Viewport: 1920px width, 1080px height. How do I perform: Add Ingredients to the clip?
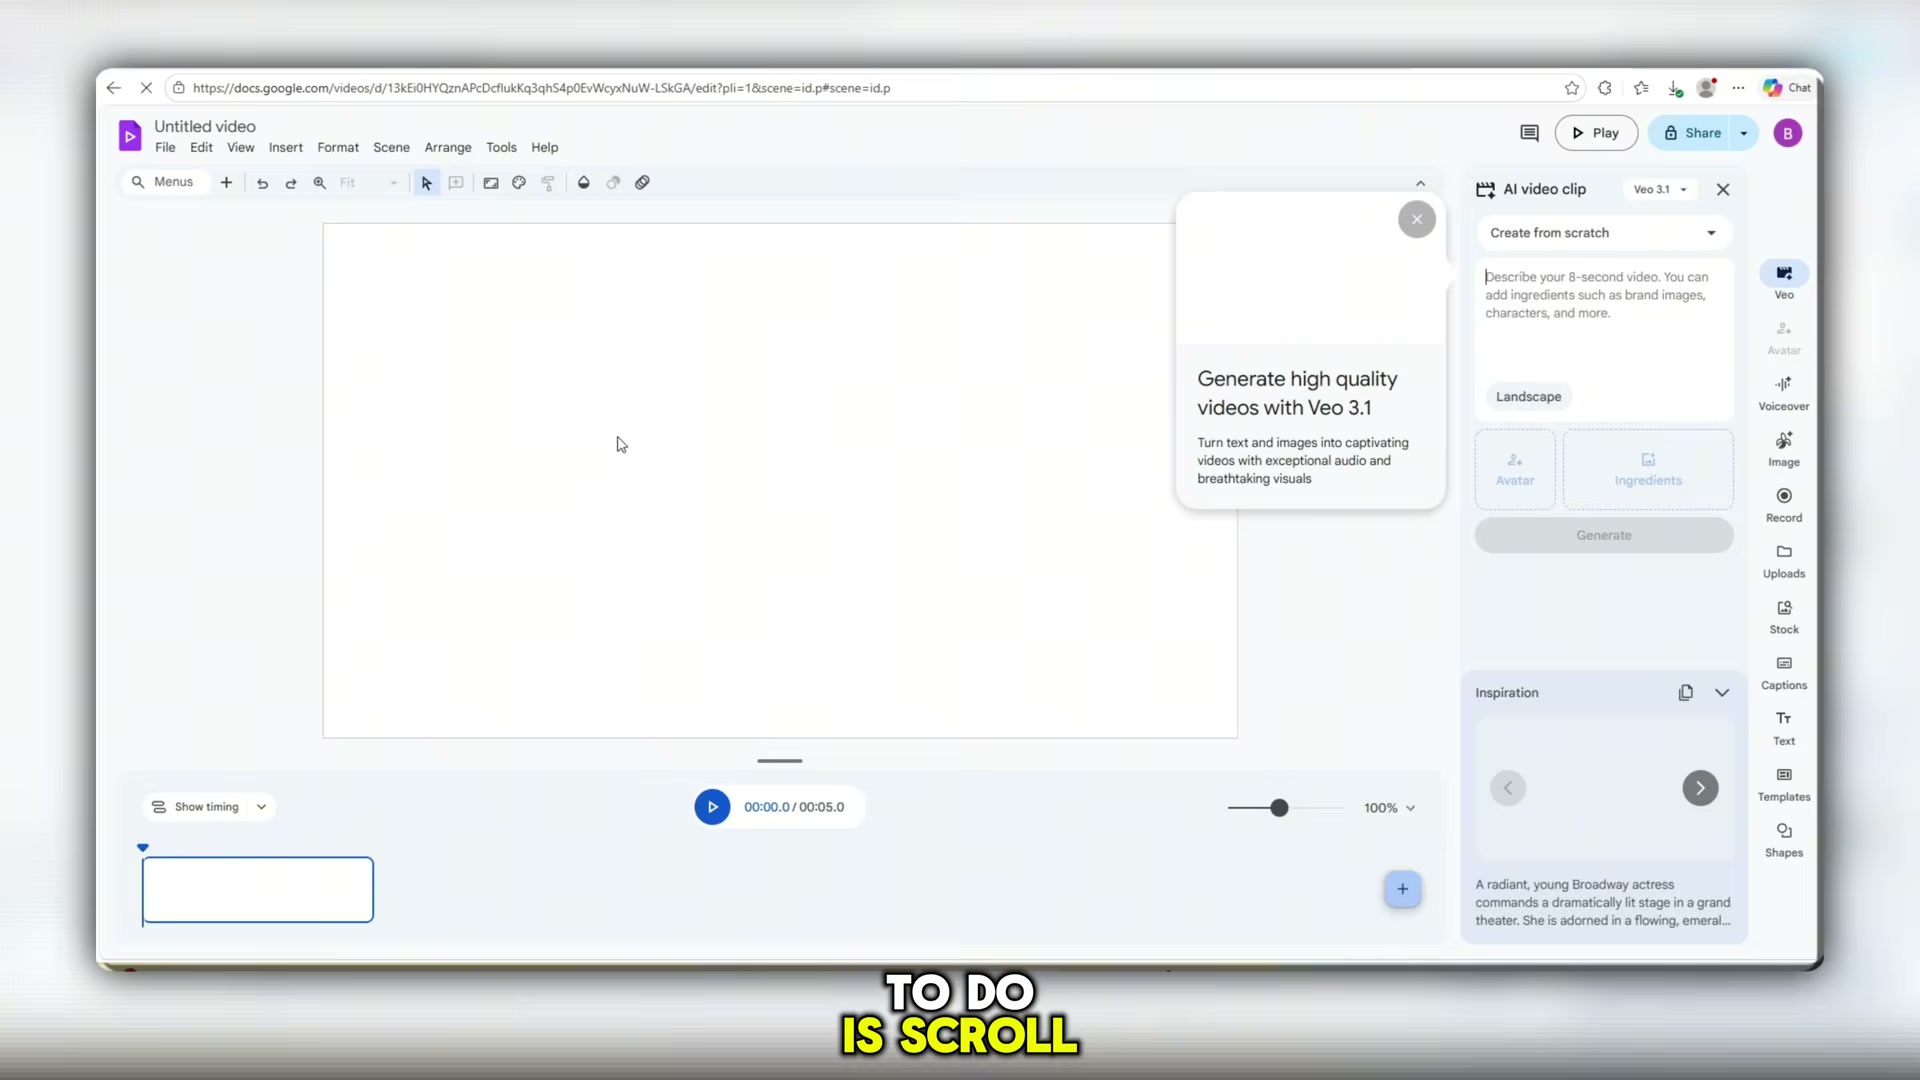(x=1648, y=469)
